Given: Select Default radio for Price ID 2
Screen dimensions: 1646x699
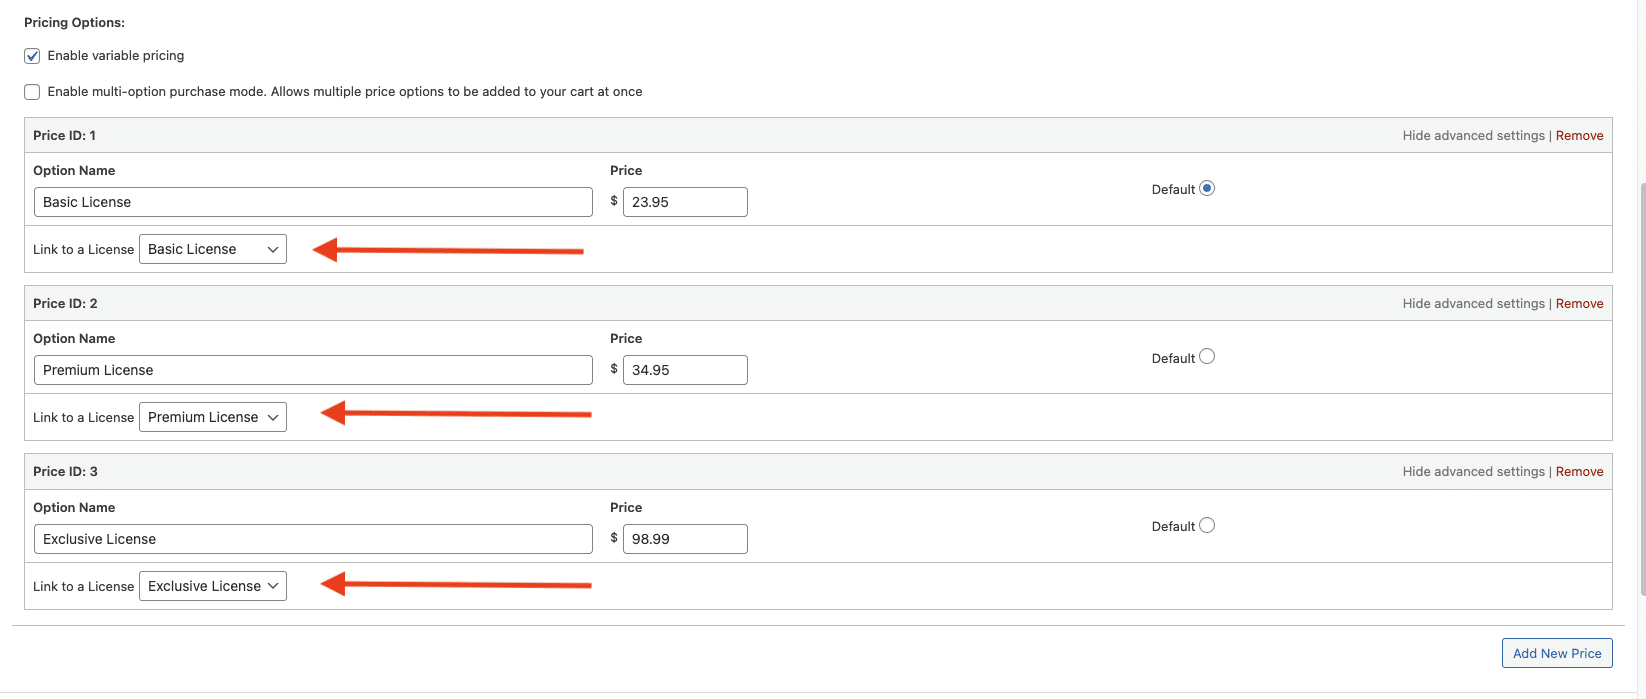Looking at the screenshot, I should click(1207, 356).
